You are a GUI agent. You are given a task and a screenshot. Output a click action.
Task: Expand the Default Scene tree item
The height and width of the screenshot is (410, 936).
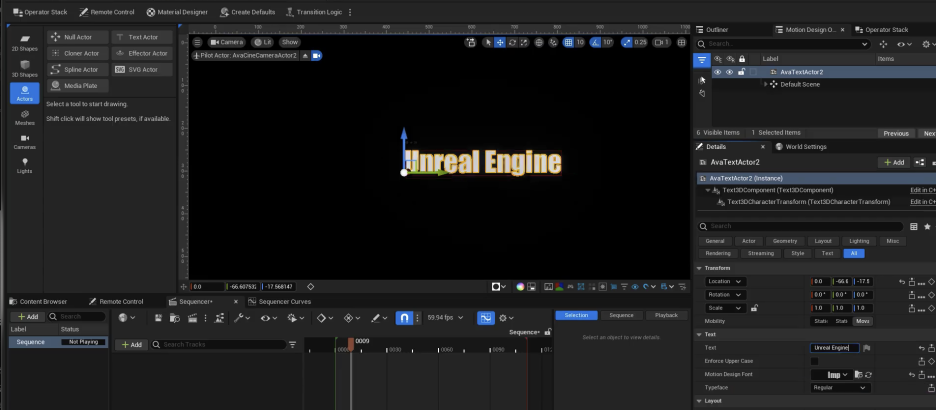point(766,84)
